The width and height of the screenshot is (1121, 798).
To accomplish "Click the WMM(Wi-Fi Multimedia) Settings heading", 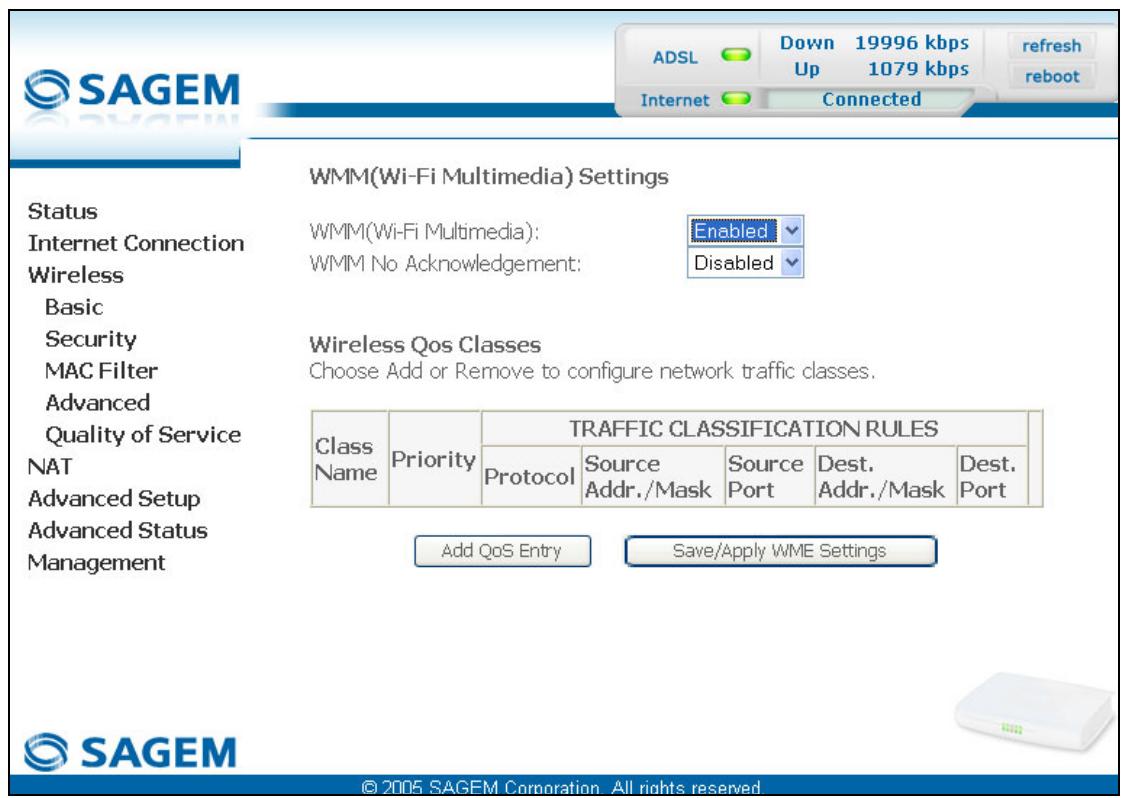I will coord(488,177).
